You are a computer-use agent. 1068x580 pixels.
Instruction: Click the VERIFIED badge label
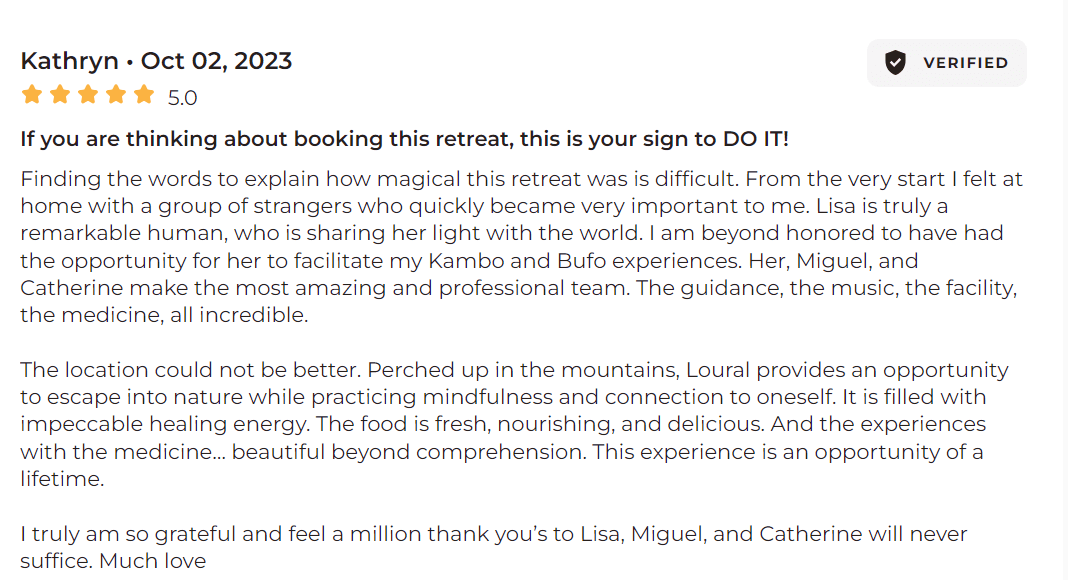point(965,63)
